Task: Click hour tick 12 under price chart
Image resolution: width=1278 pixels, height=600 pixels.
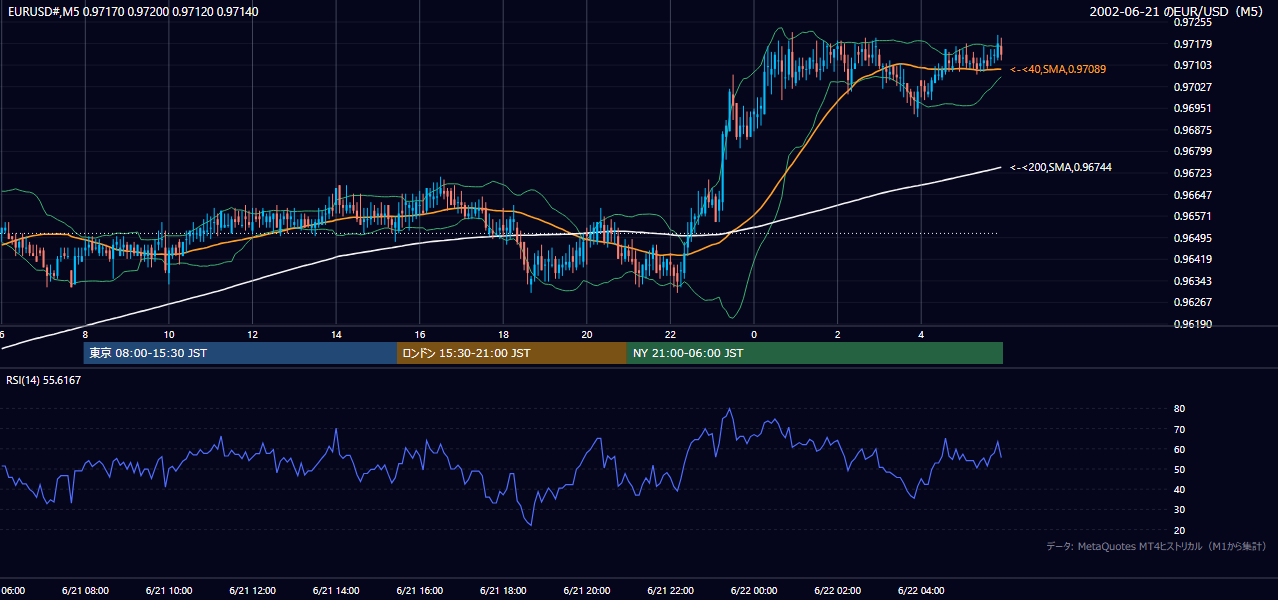Action: 252,334
